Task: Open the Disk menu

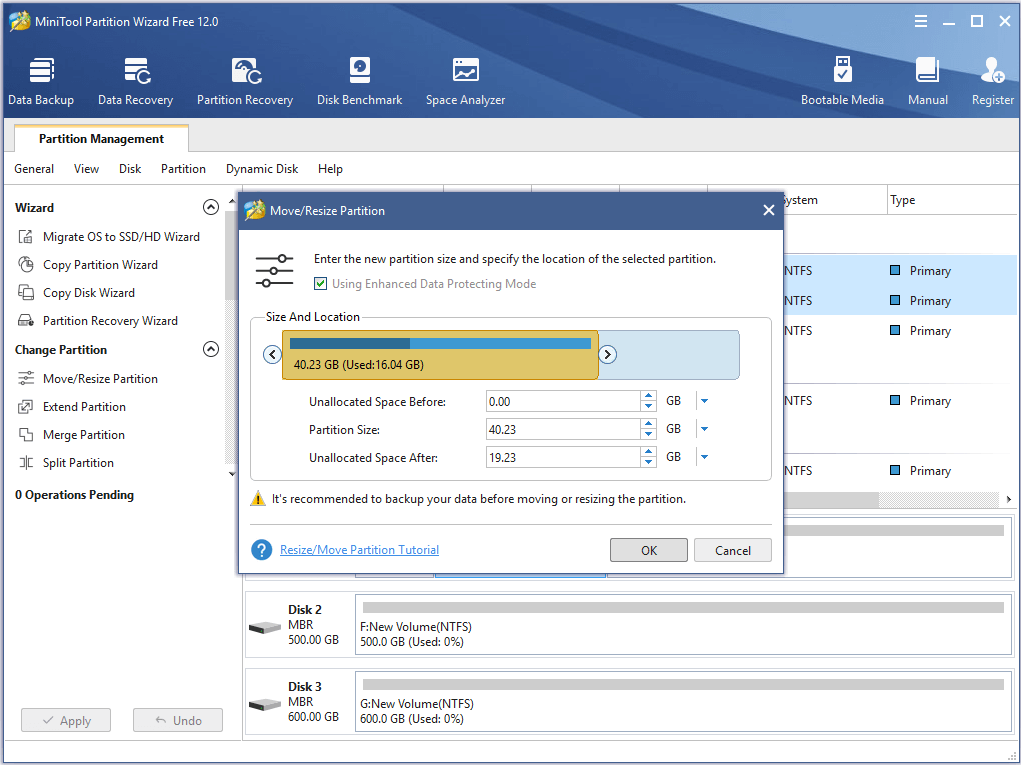Action: click(x=130, y=169)
